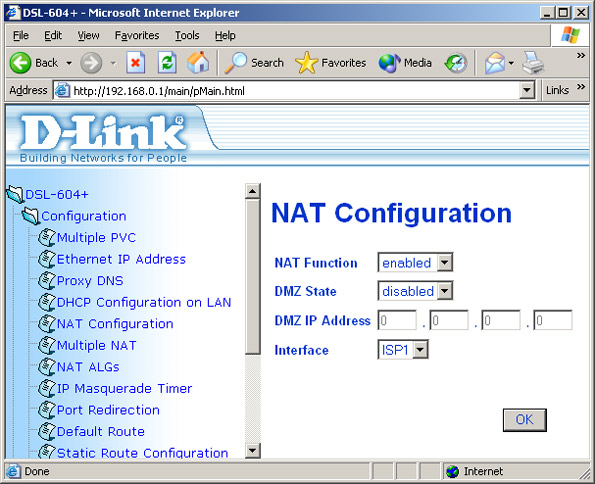Click the OK button
Screen dimensions: 595x484
tap(524, 420)
